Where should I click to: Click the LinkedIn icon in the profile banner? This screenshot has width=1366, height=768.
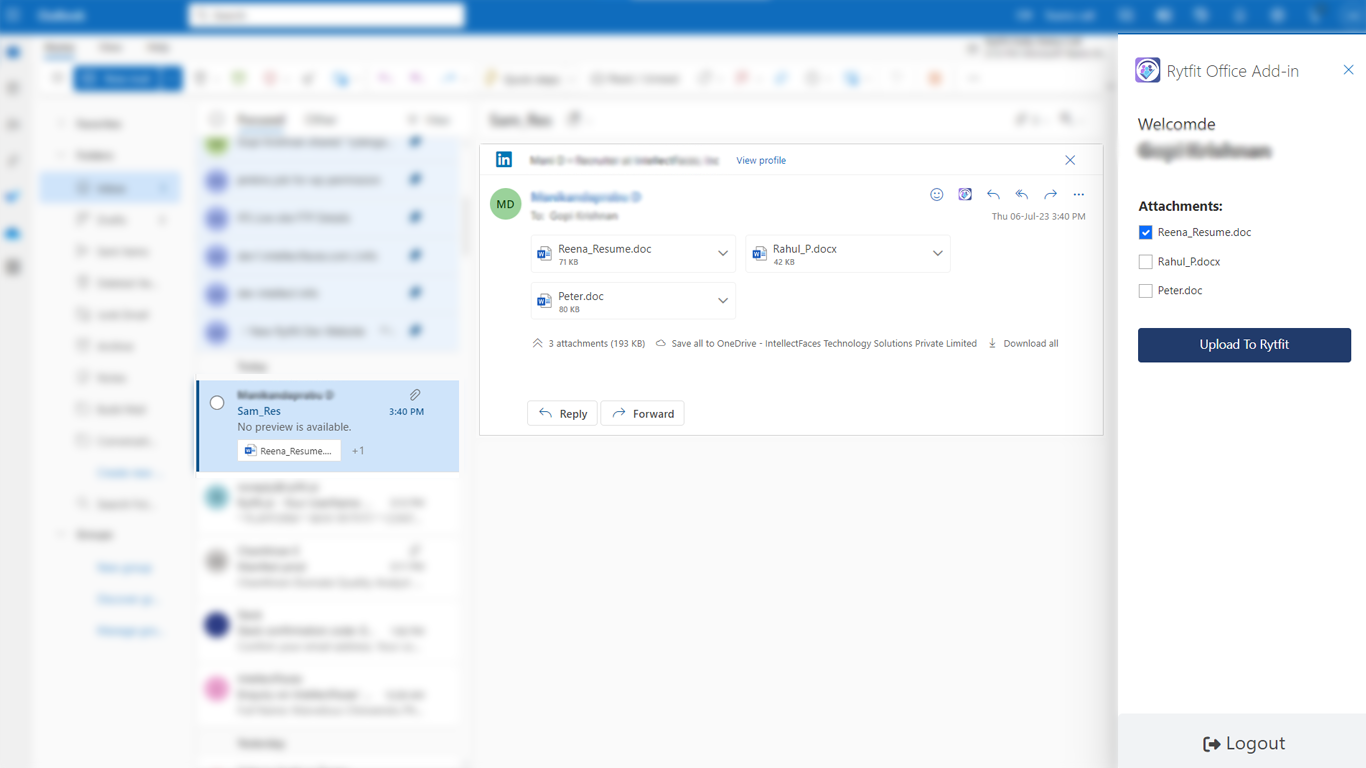pos(504,160)
